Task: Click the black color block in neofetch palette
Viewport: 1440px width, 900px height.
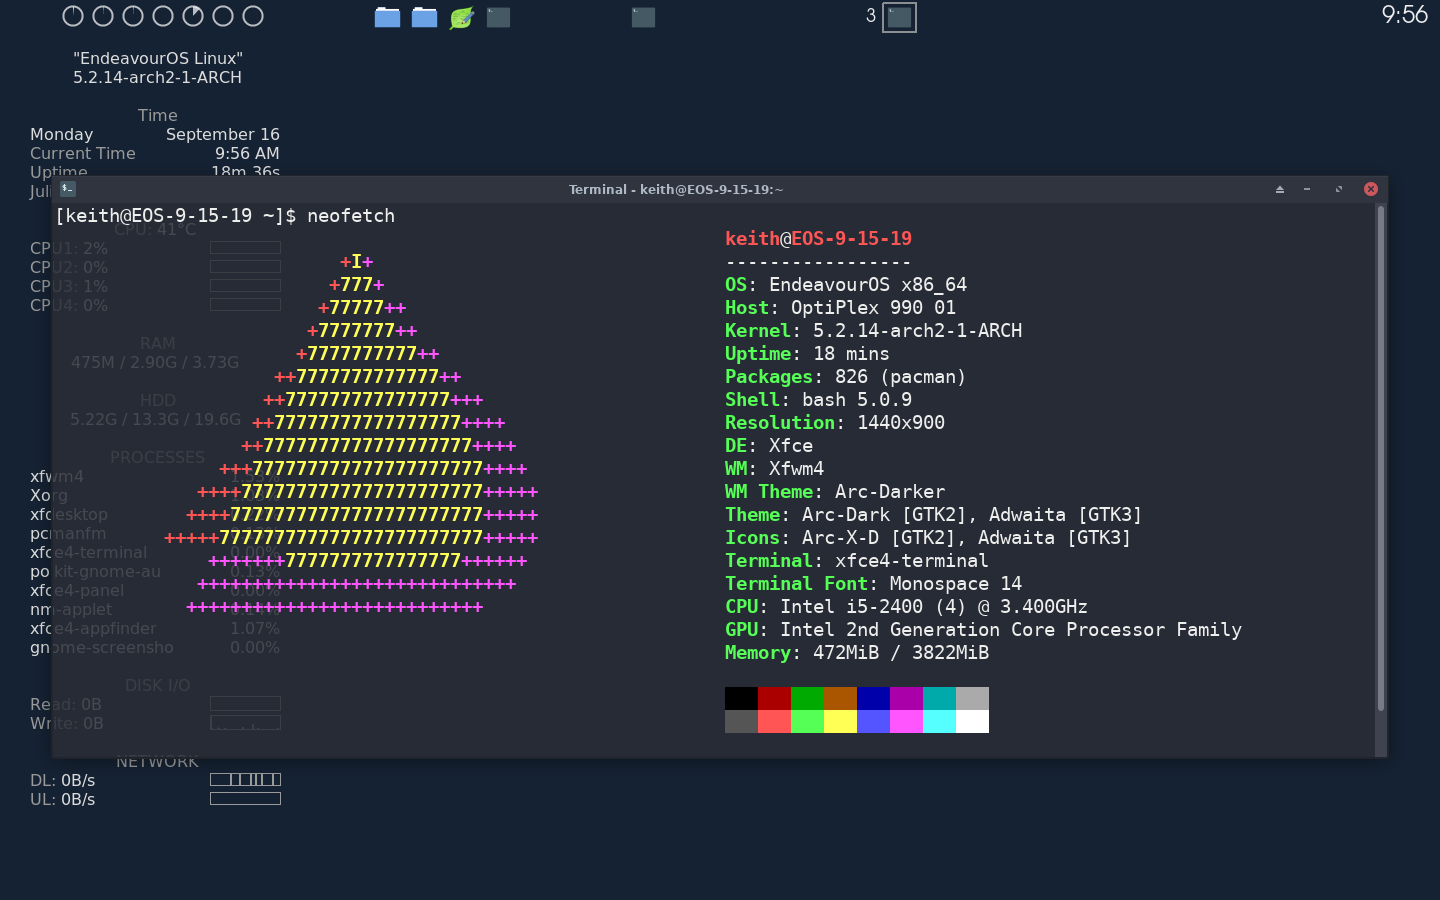Action: point(741,698)
